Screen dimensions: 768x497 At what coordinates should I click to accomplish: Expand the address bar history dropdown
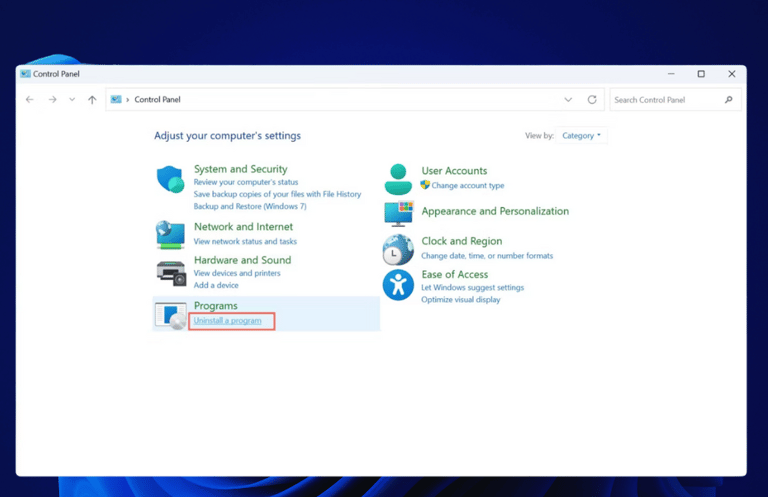coord(568,99)
